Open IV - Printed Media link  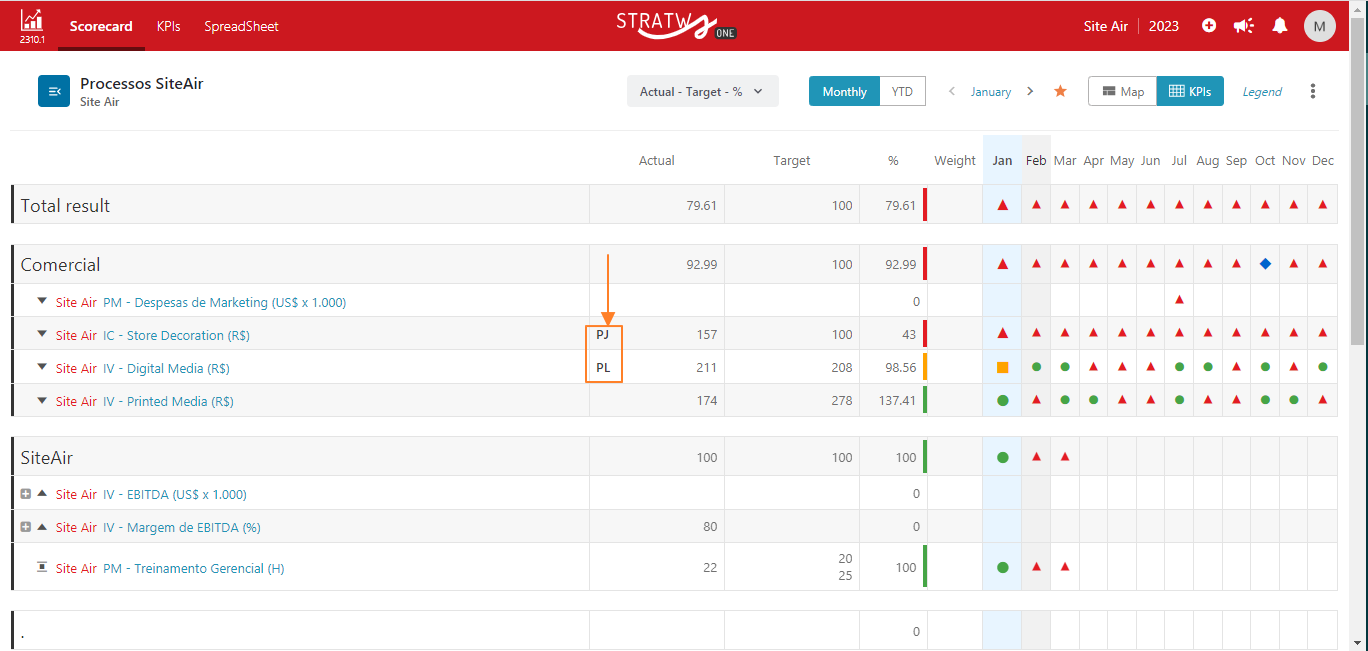point(168,401)
